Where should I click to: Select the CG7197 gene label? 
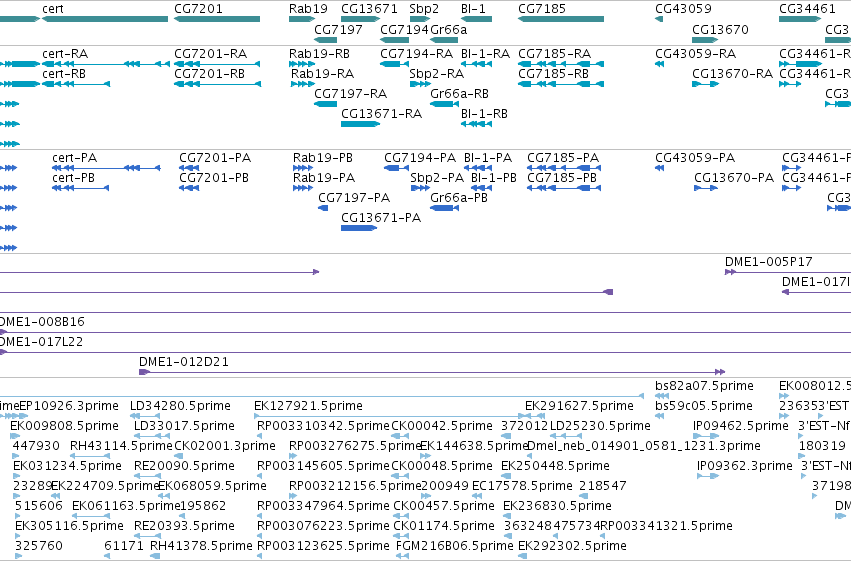coord(338,29)
